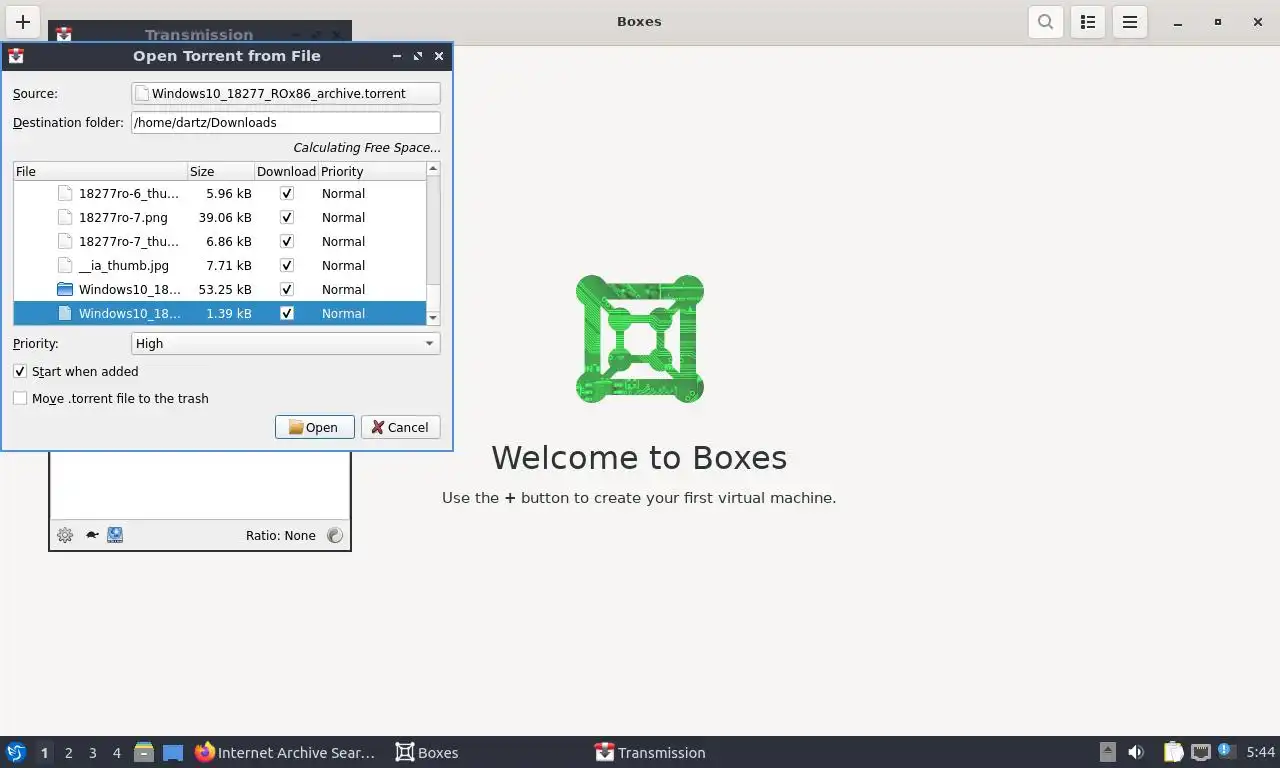Click the folder icon of the 53.25 kB row

pyautogui.click(x=65, y=289)
